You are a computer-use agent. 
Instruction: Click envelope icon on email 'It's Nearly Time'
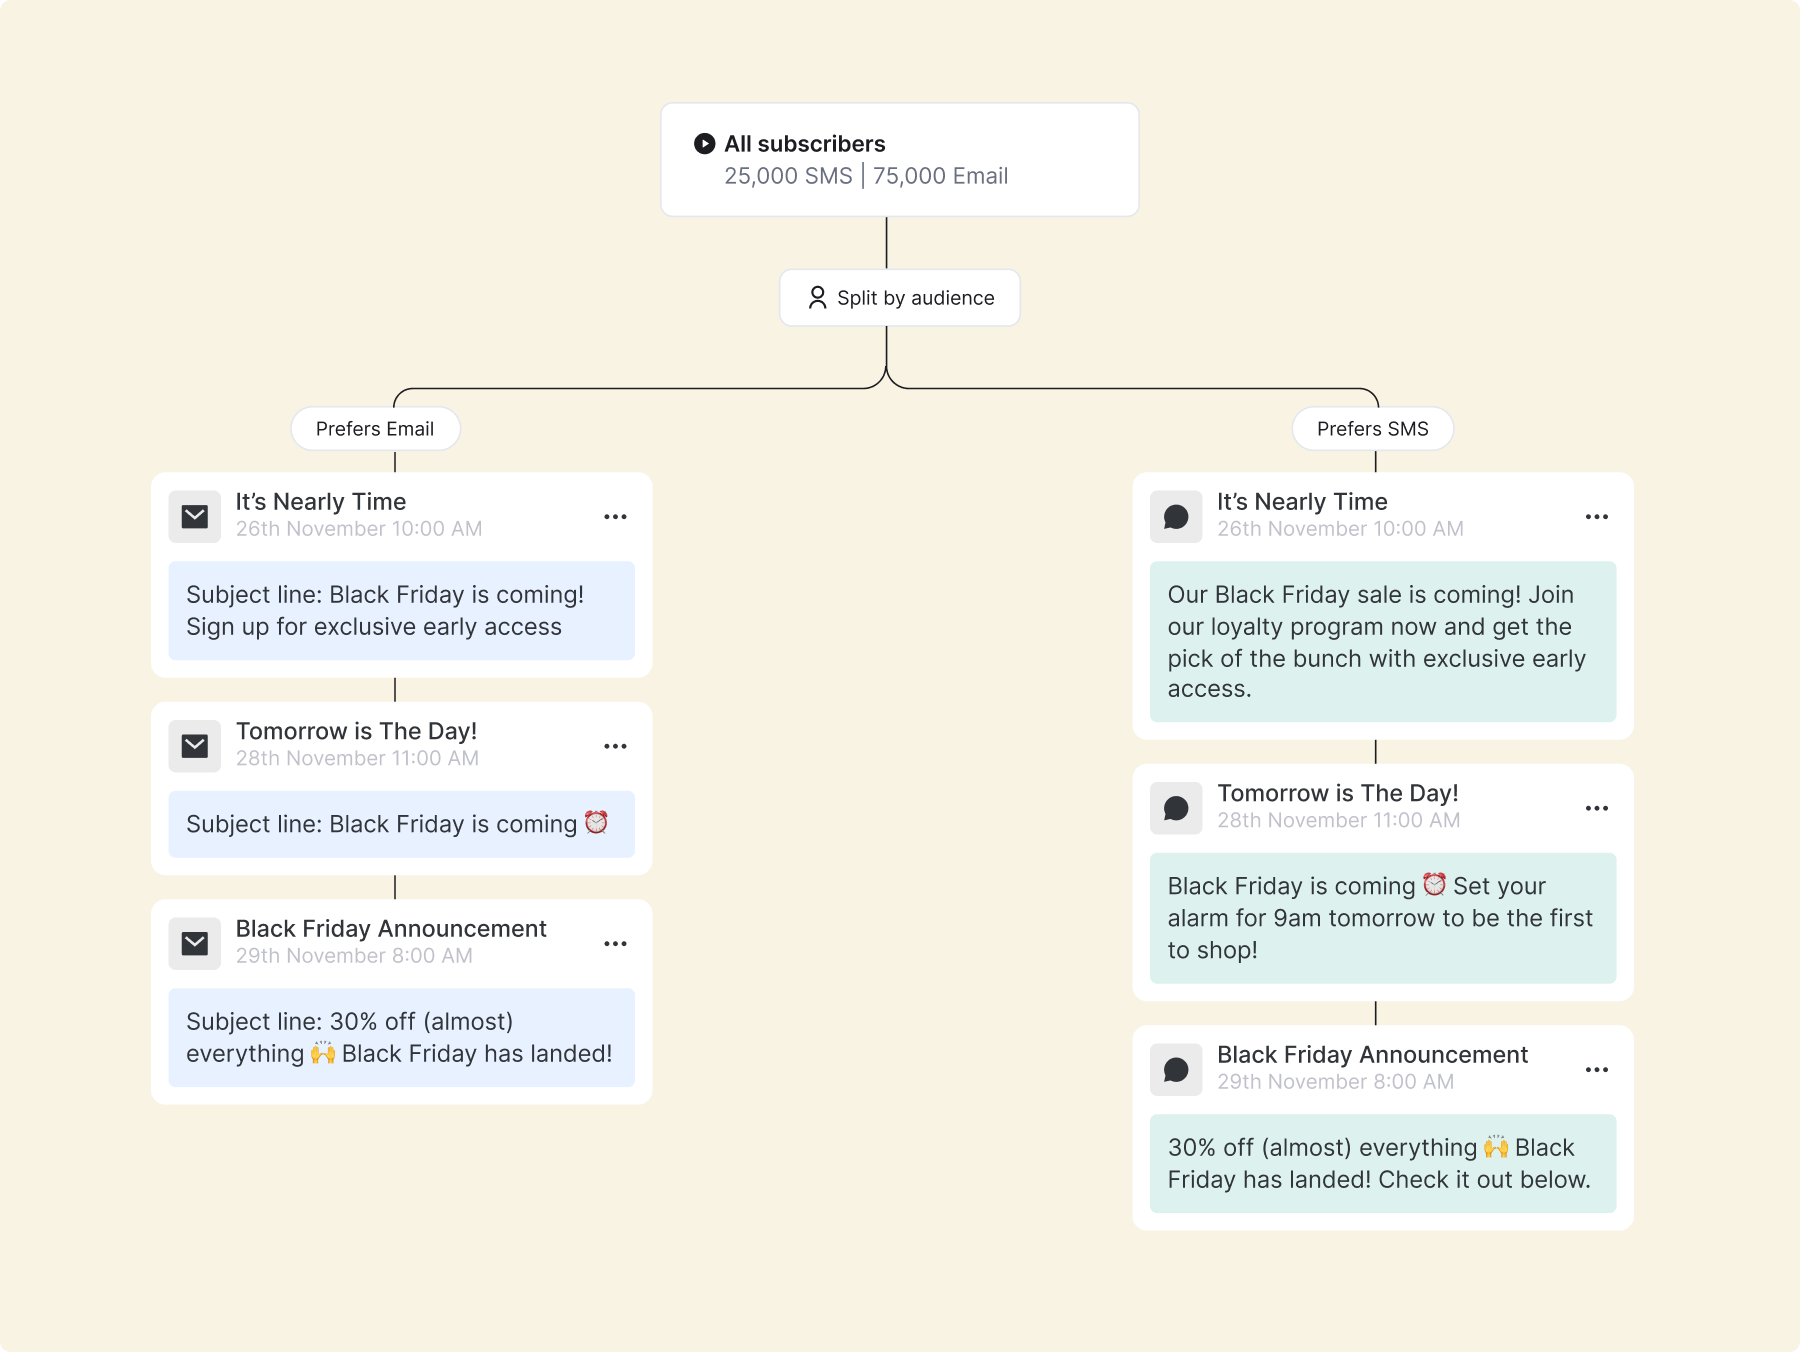click(x=195, y=517)
